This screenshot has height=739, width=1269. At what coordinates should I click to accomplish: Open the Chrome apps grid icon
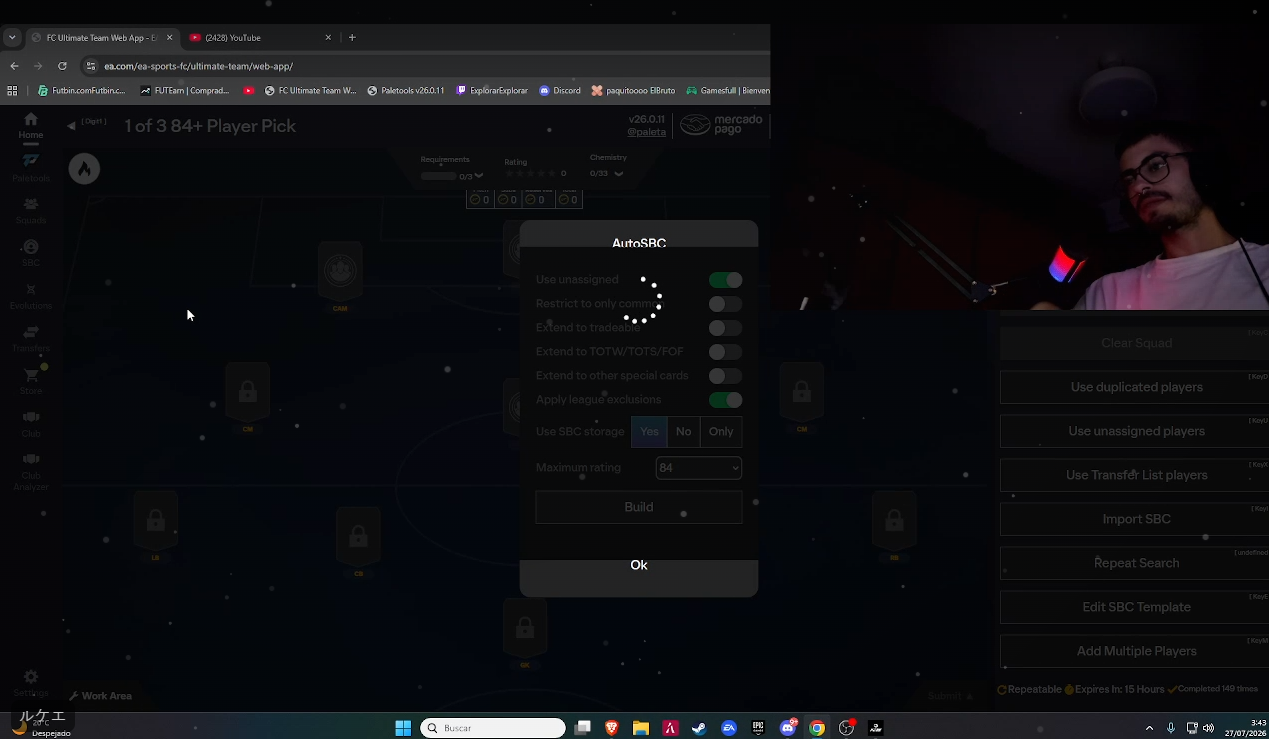pos(12,90)
